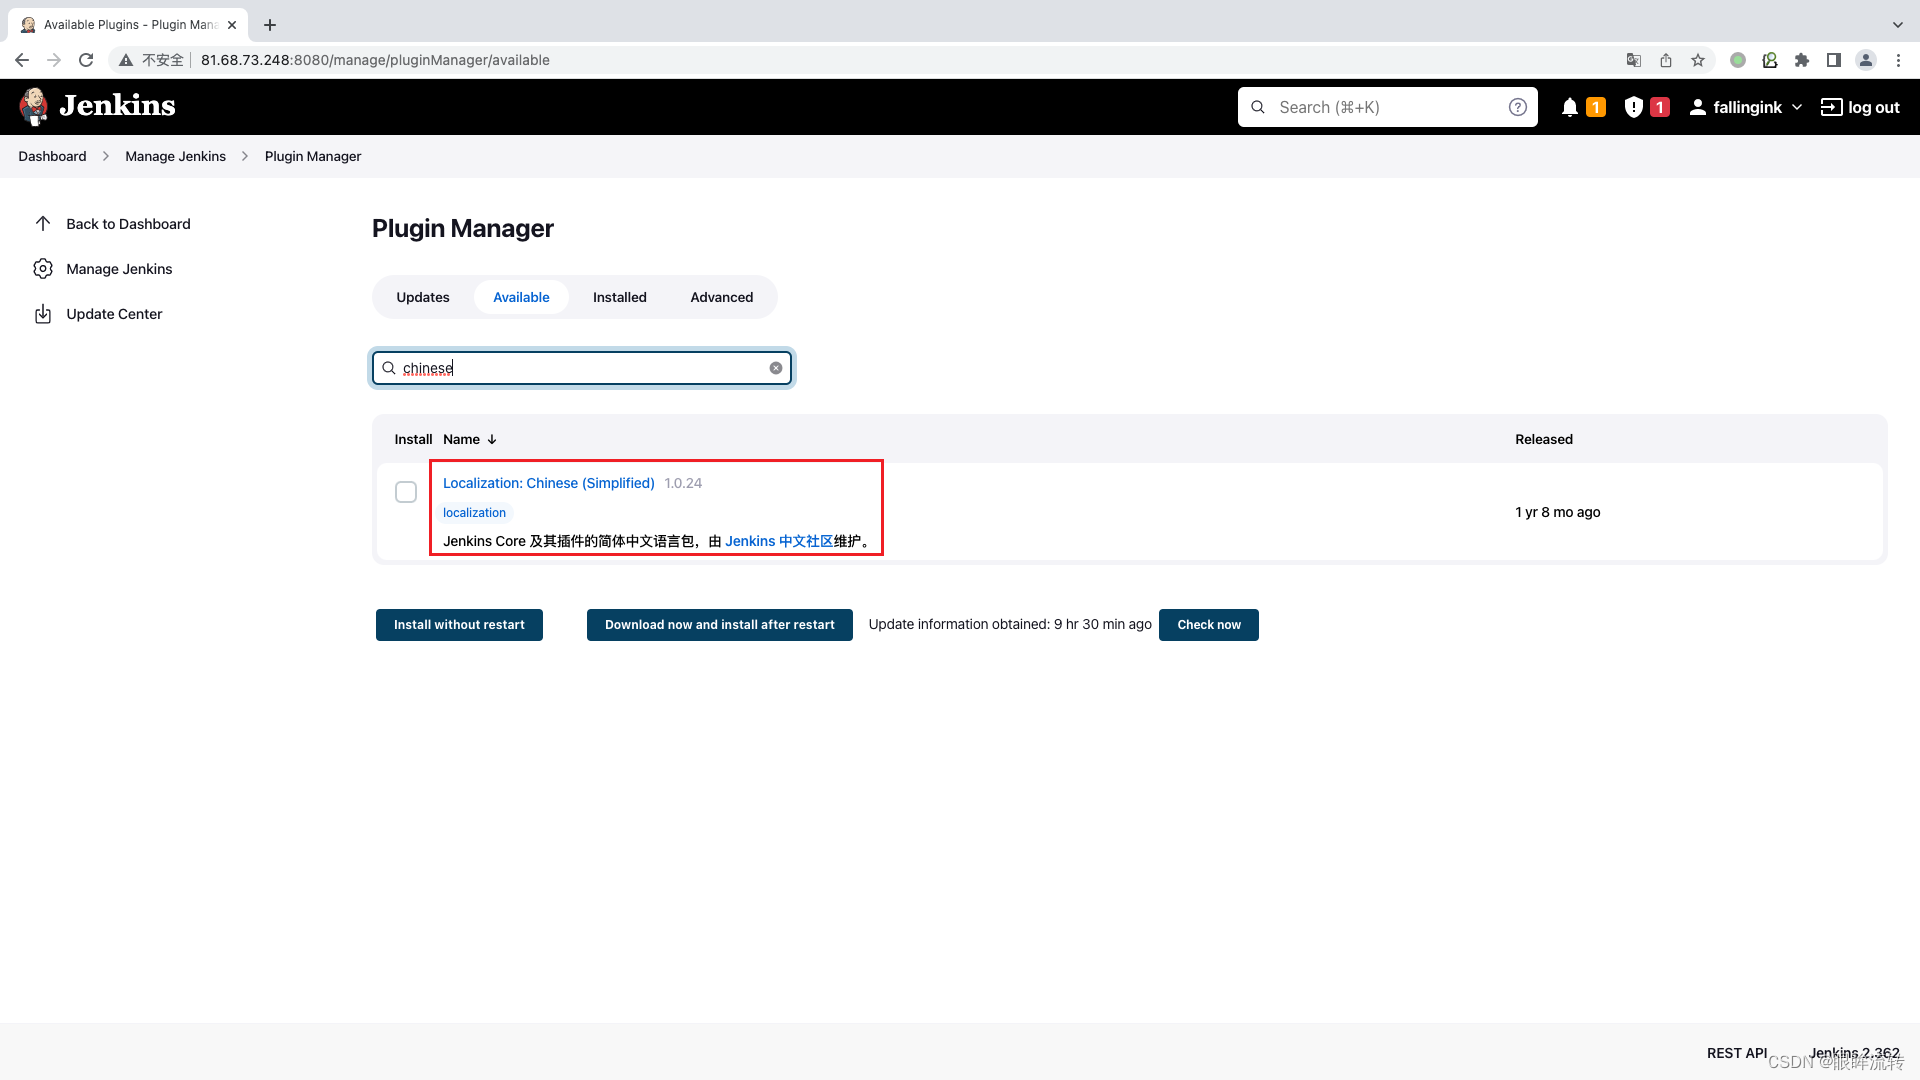1920x1080 pixels.
Task: Expand Manage Jenkins breadcrumb chevron
Action: pyautogui.click(x=245, y=156)
